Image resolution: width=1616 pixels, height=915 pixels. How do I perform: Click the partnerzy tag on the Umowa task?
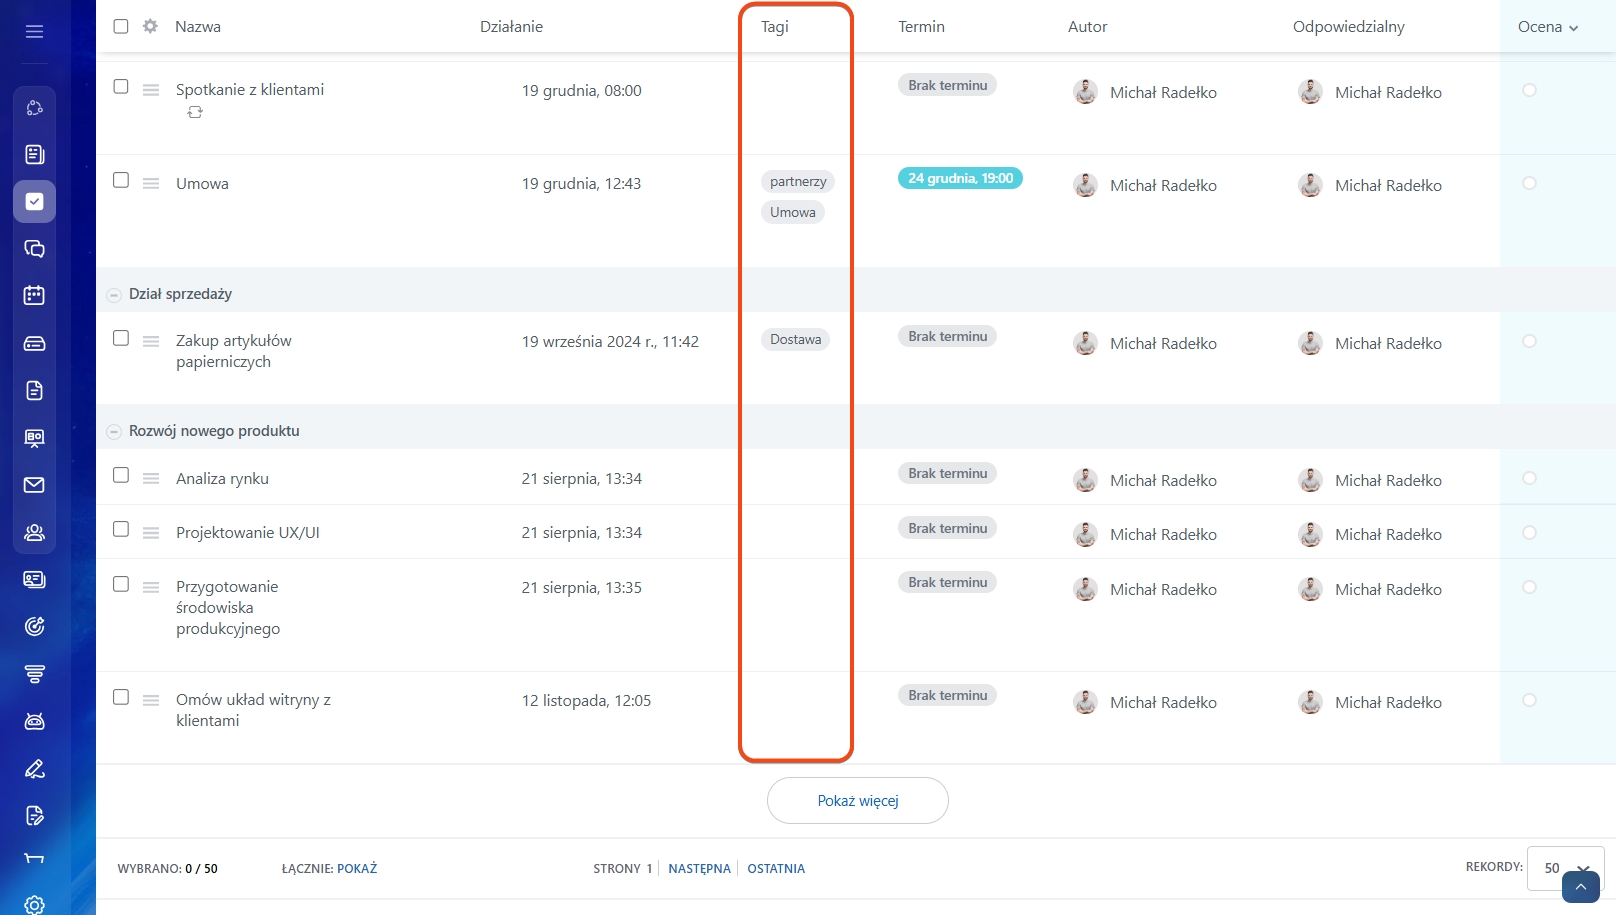[798, 182]
